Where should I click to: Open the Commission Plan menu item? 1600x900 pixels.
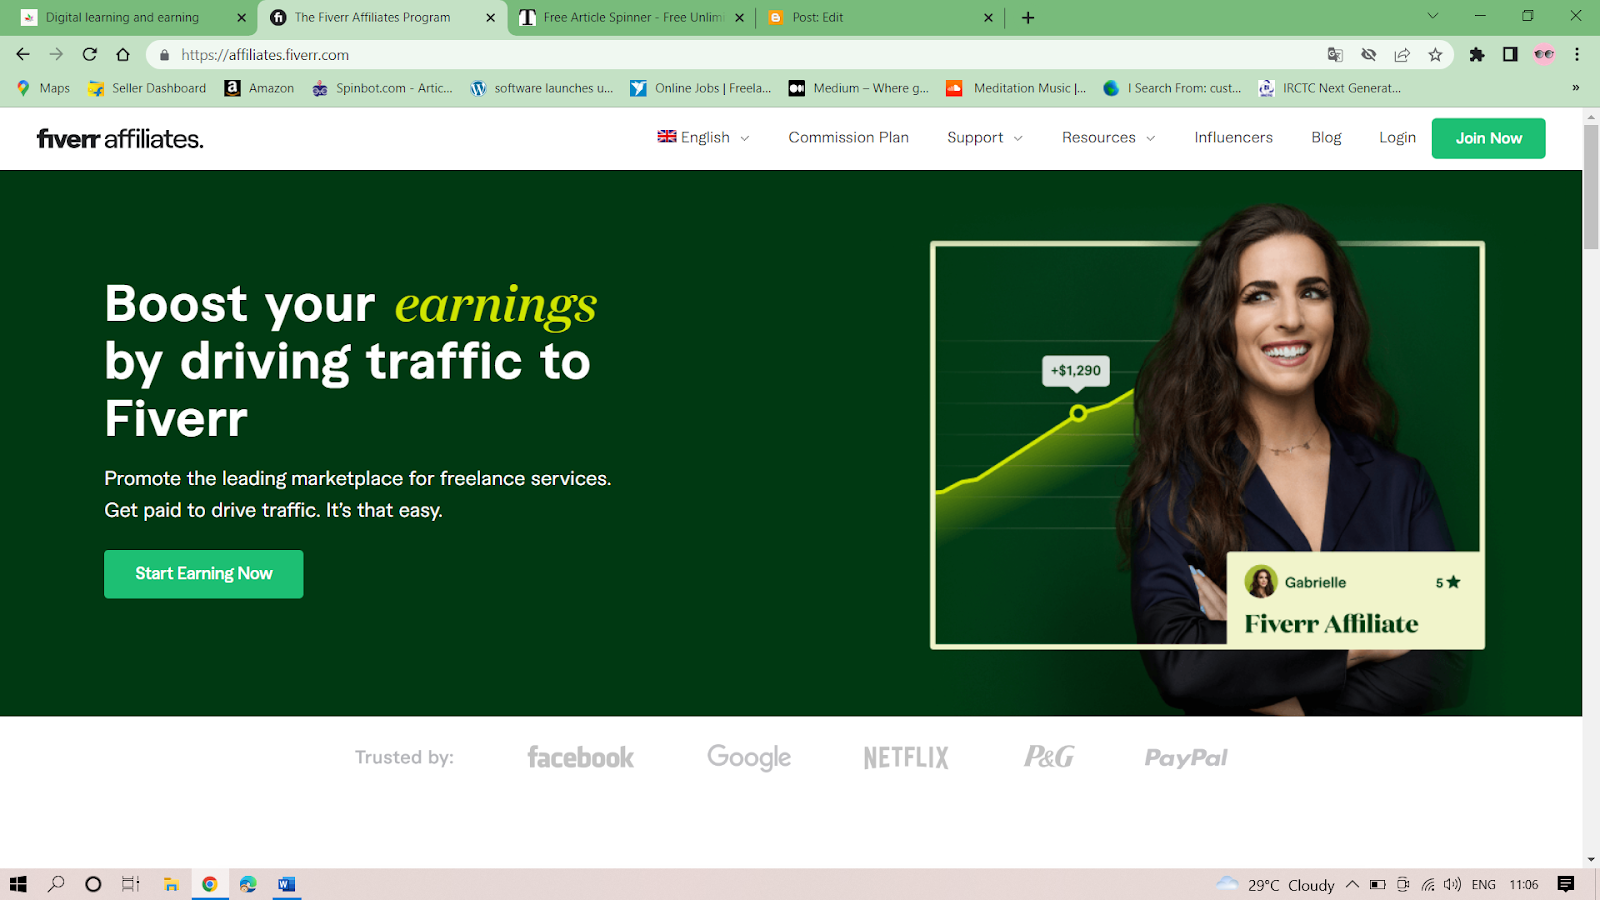point(848,137)
